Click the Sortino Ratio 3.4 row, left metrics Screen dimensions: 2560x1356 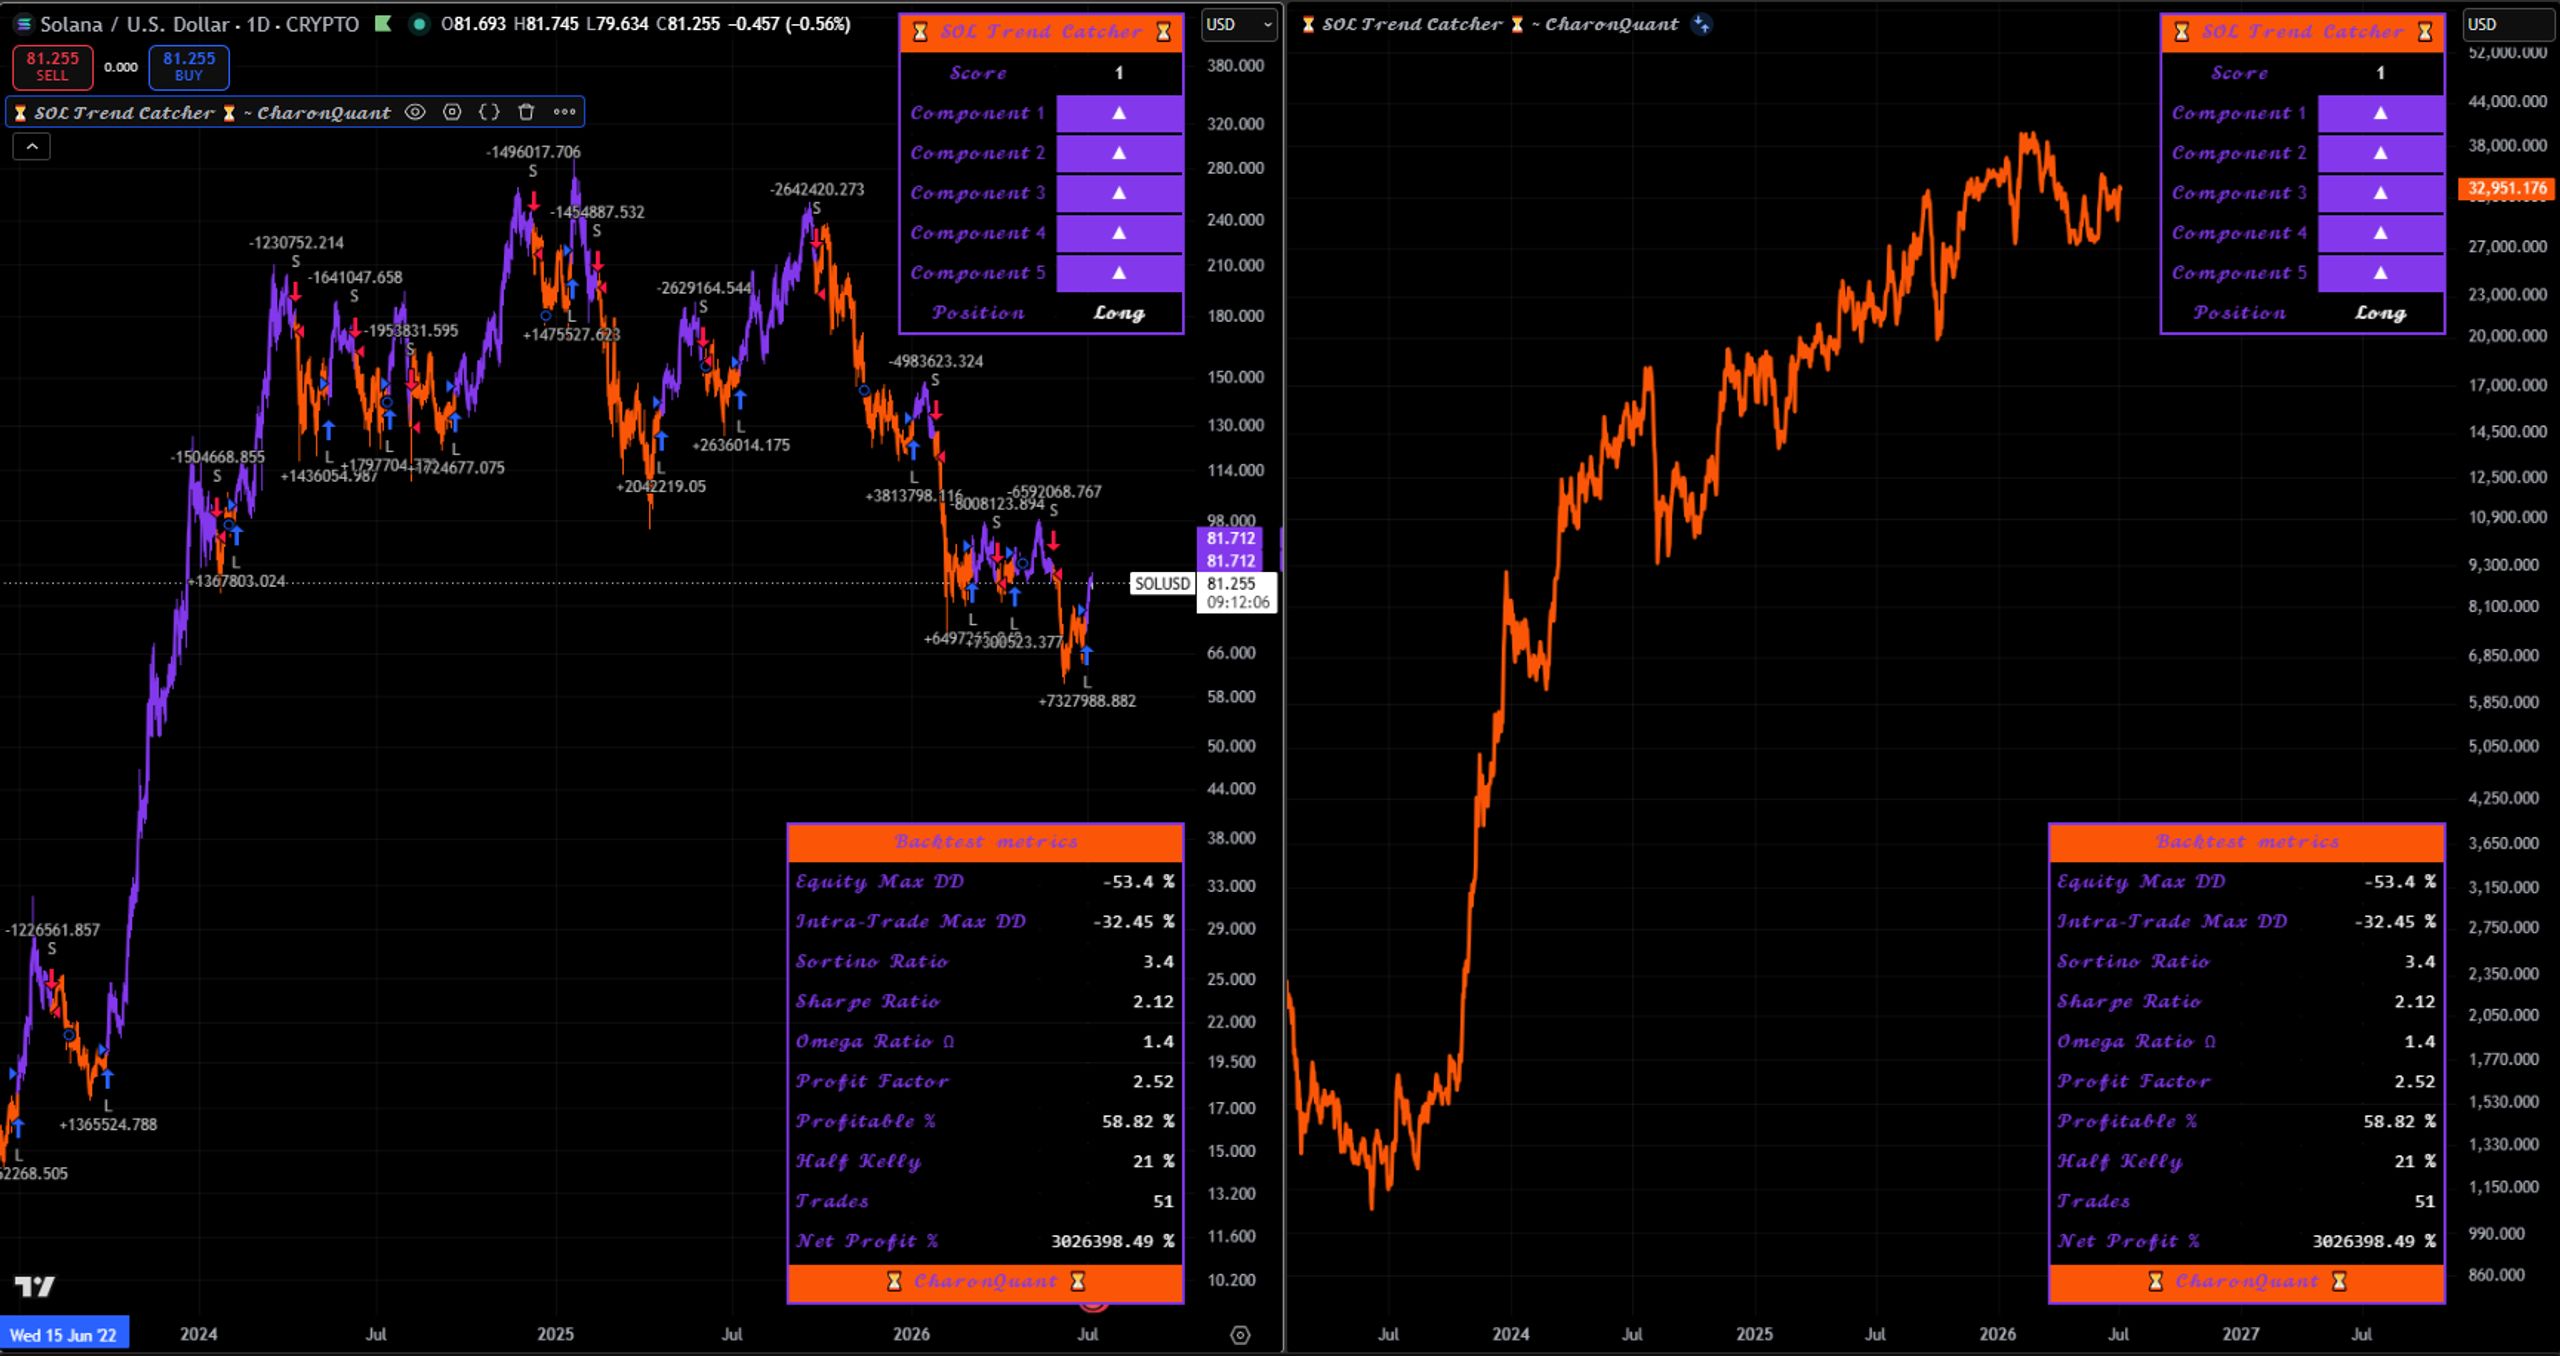[x=985, y=961]
